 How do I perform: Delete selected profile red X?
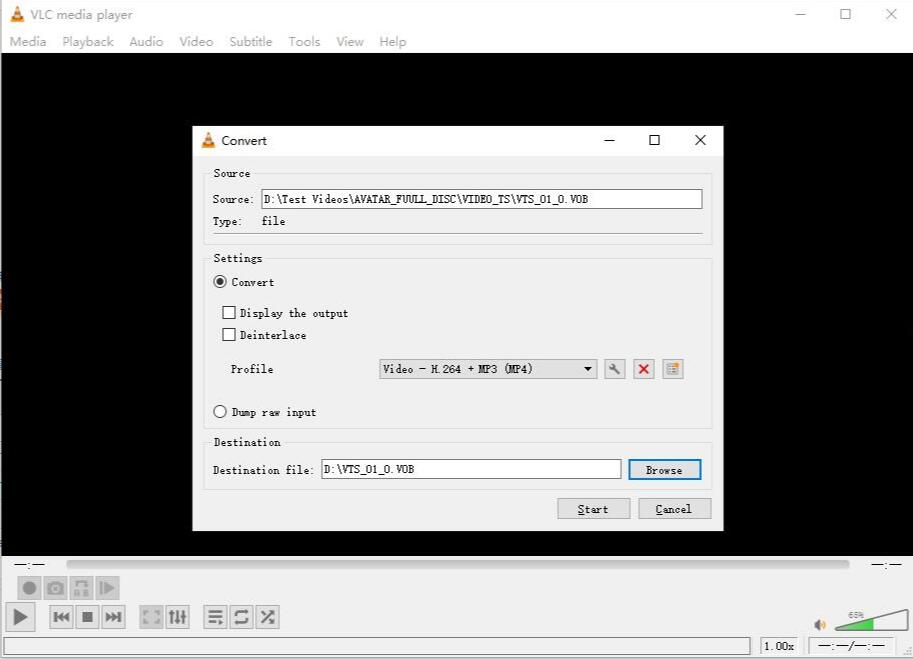tap(643, 369)
